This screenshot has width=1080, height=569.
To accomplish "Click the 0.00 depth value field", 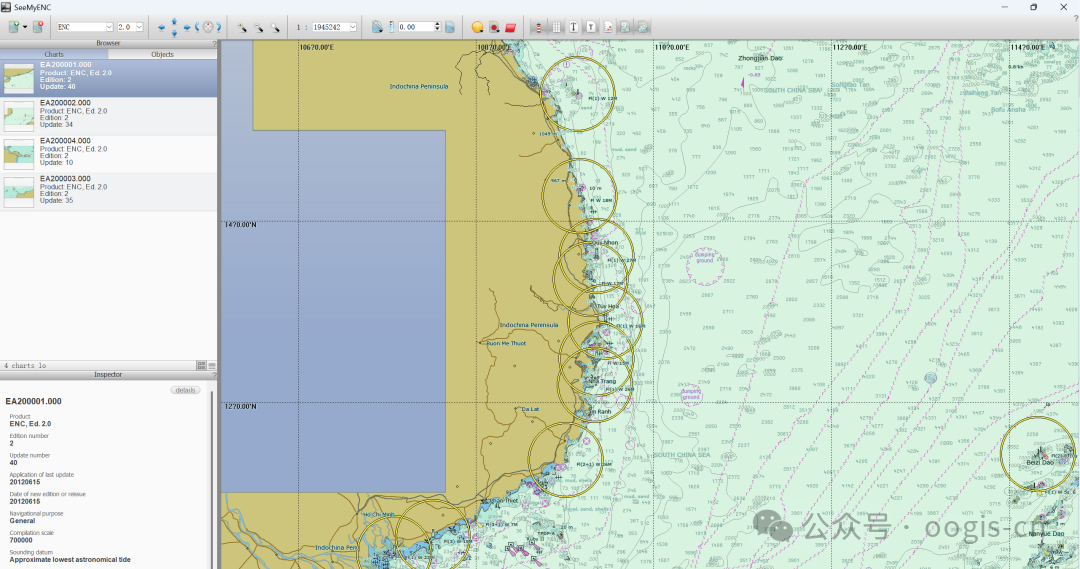I will point(415,27).
